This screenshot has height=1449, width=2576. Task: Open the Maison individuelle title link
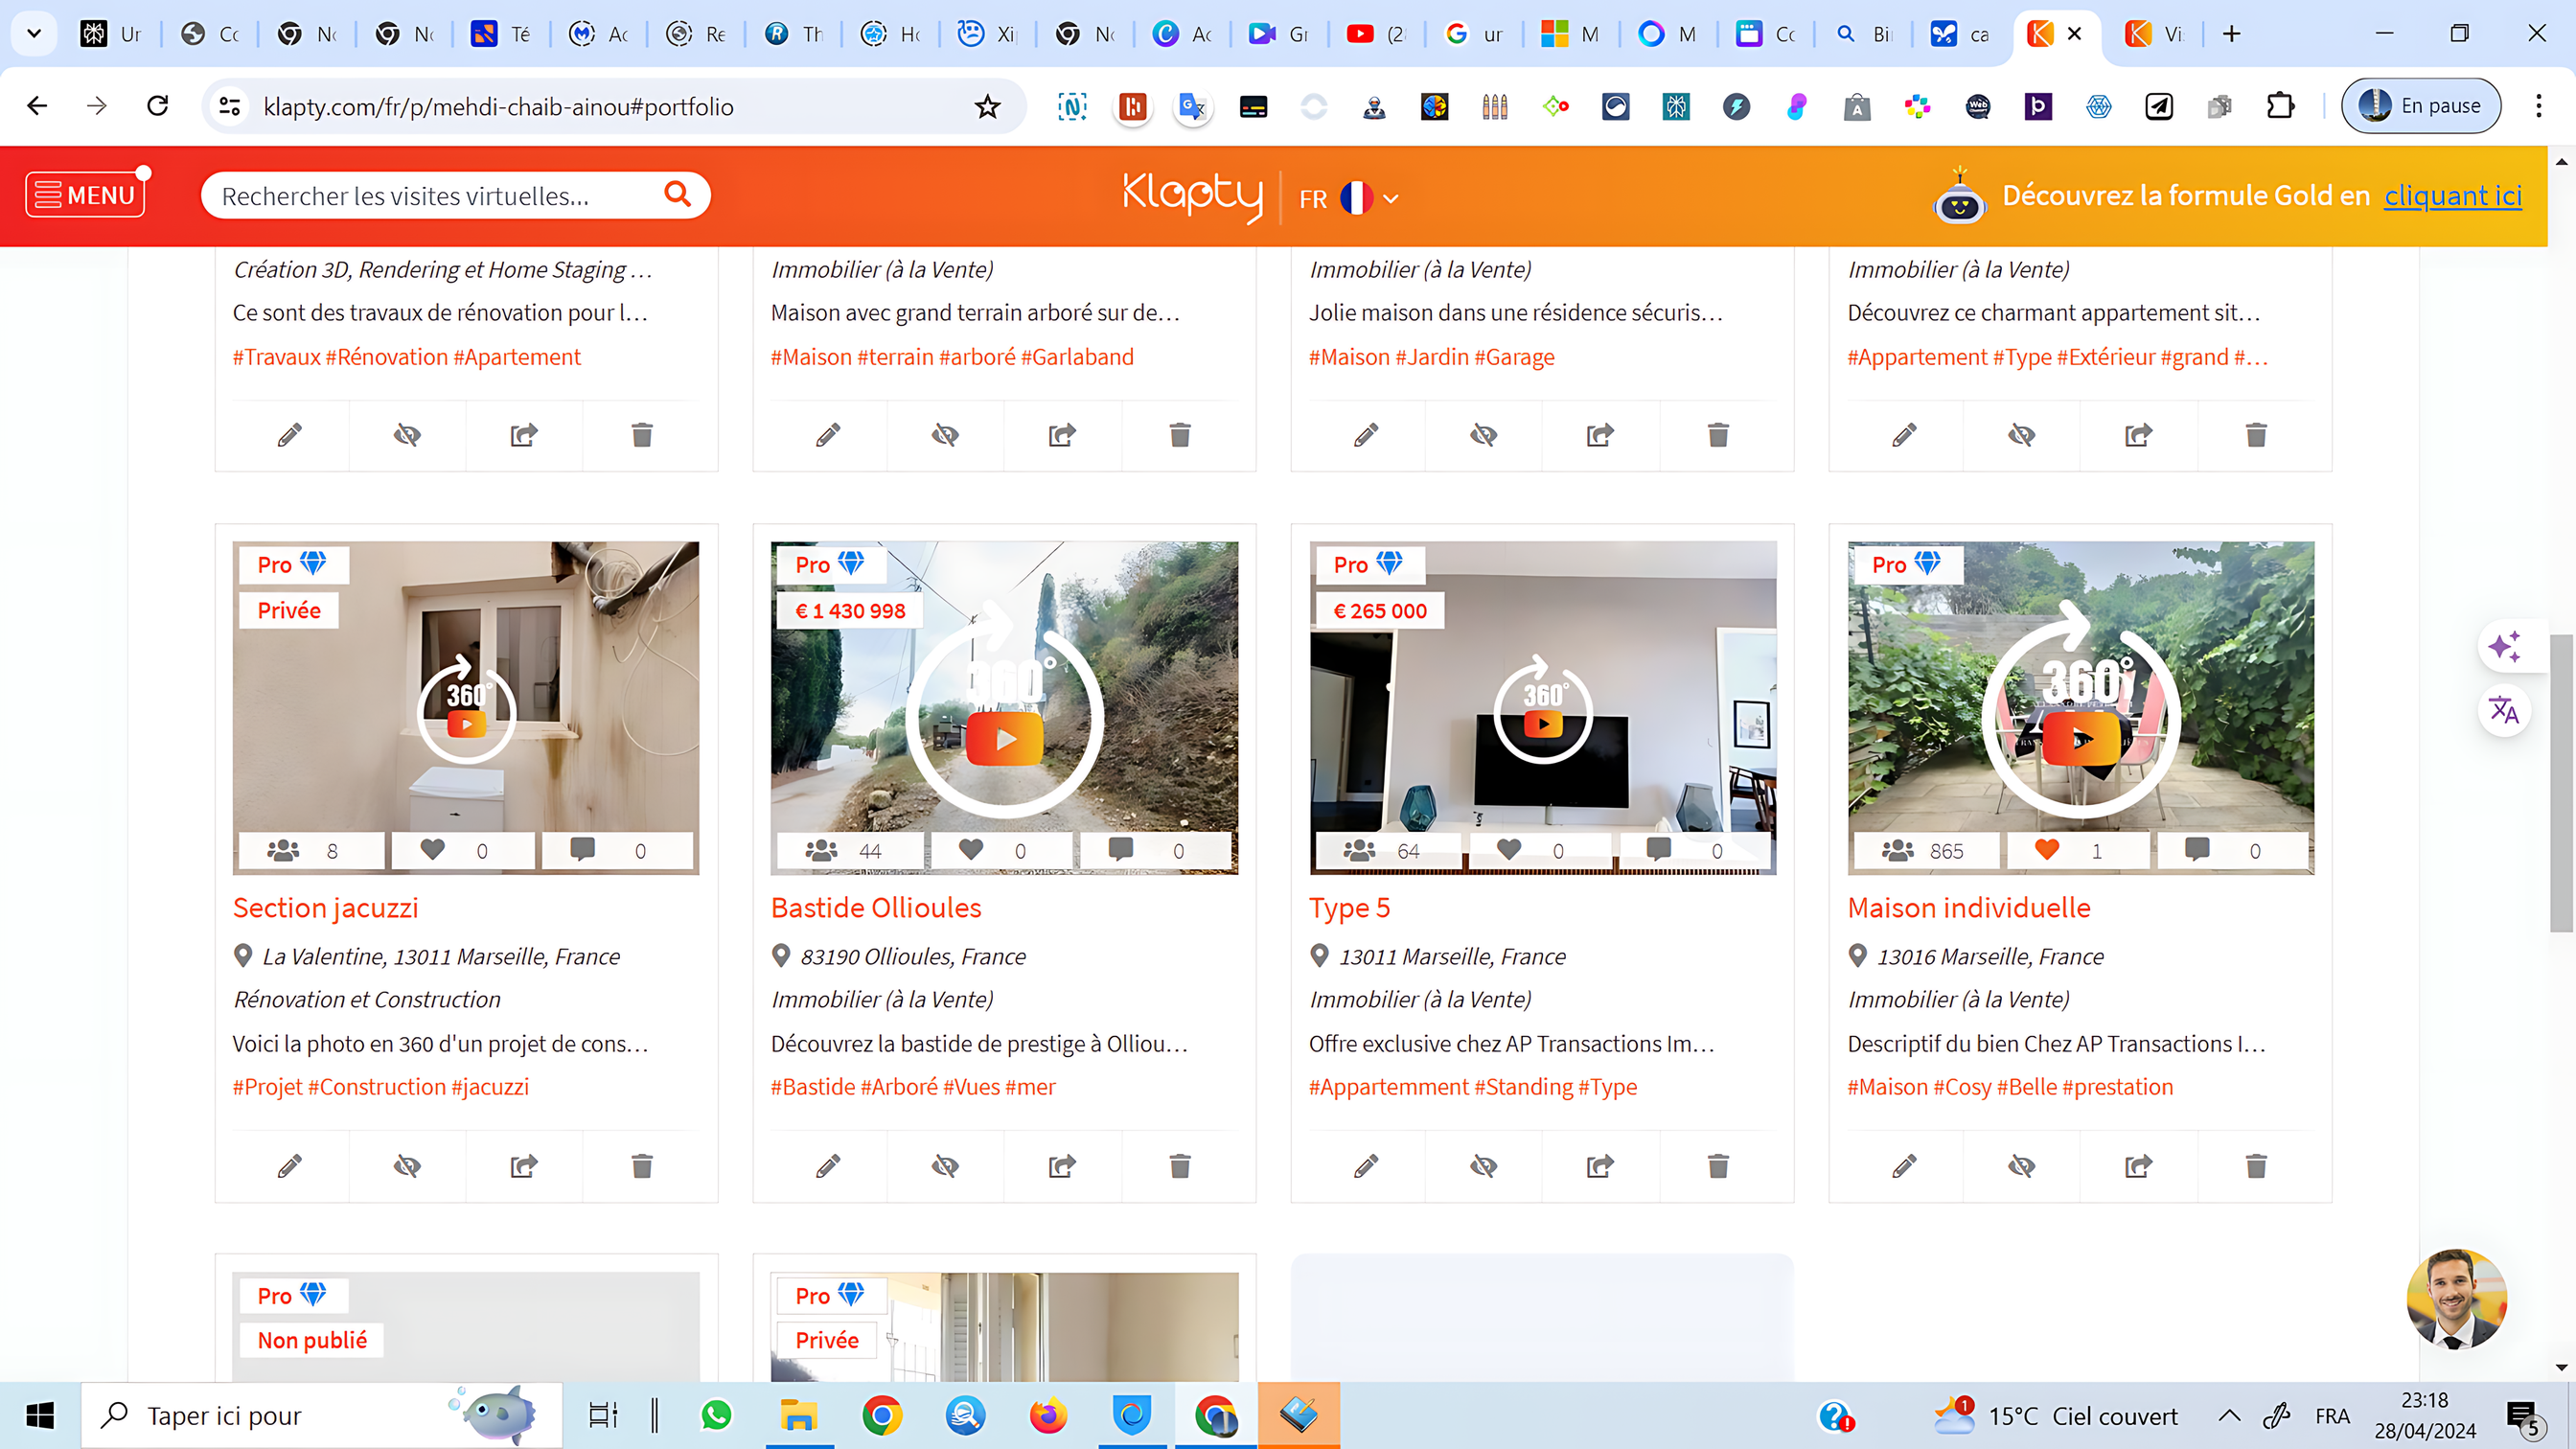1969,908
